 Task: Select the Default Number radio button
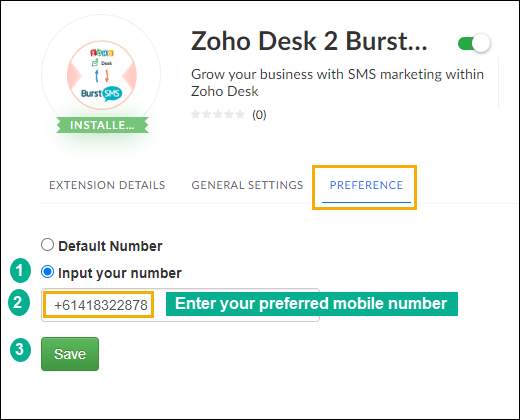point(47,245)
